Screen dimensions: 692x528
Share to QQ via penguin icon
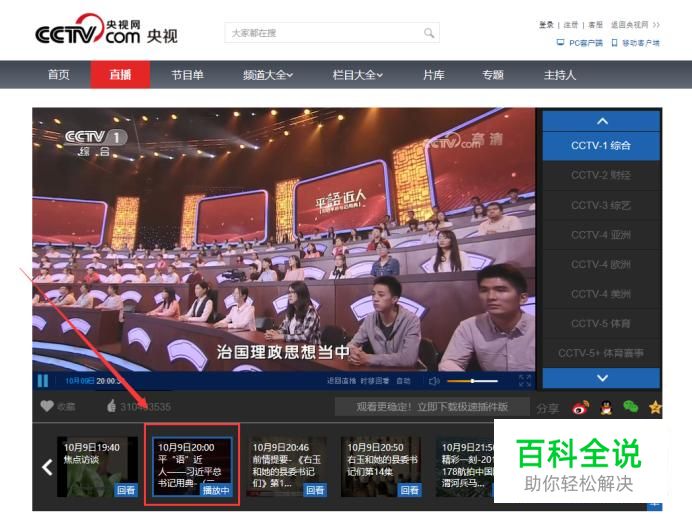606,407
